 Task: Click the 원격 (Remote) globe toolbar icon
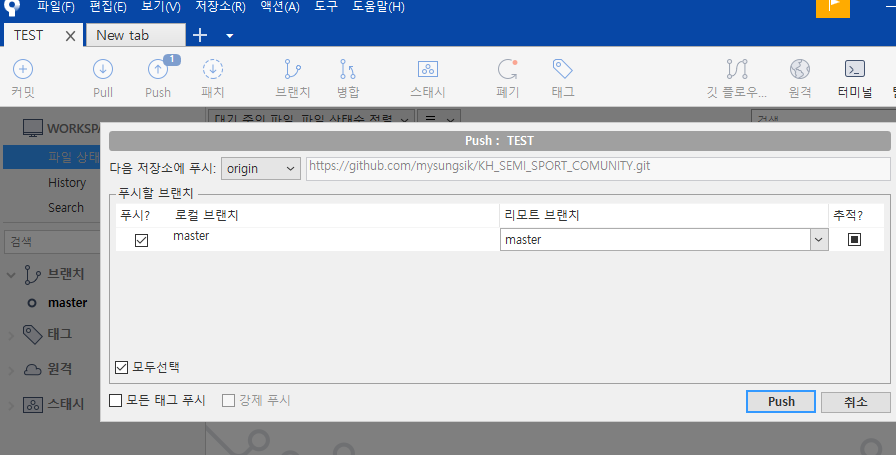800,69
